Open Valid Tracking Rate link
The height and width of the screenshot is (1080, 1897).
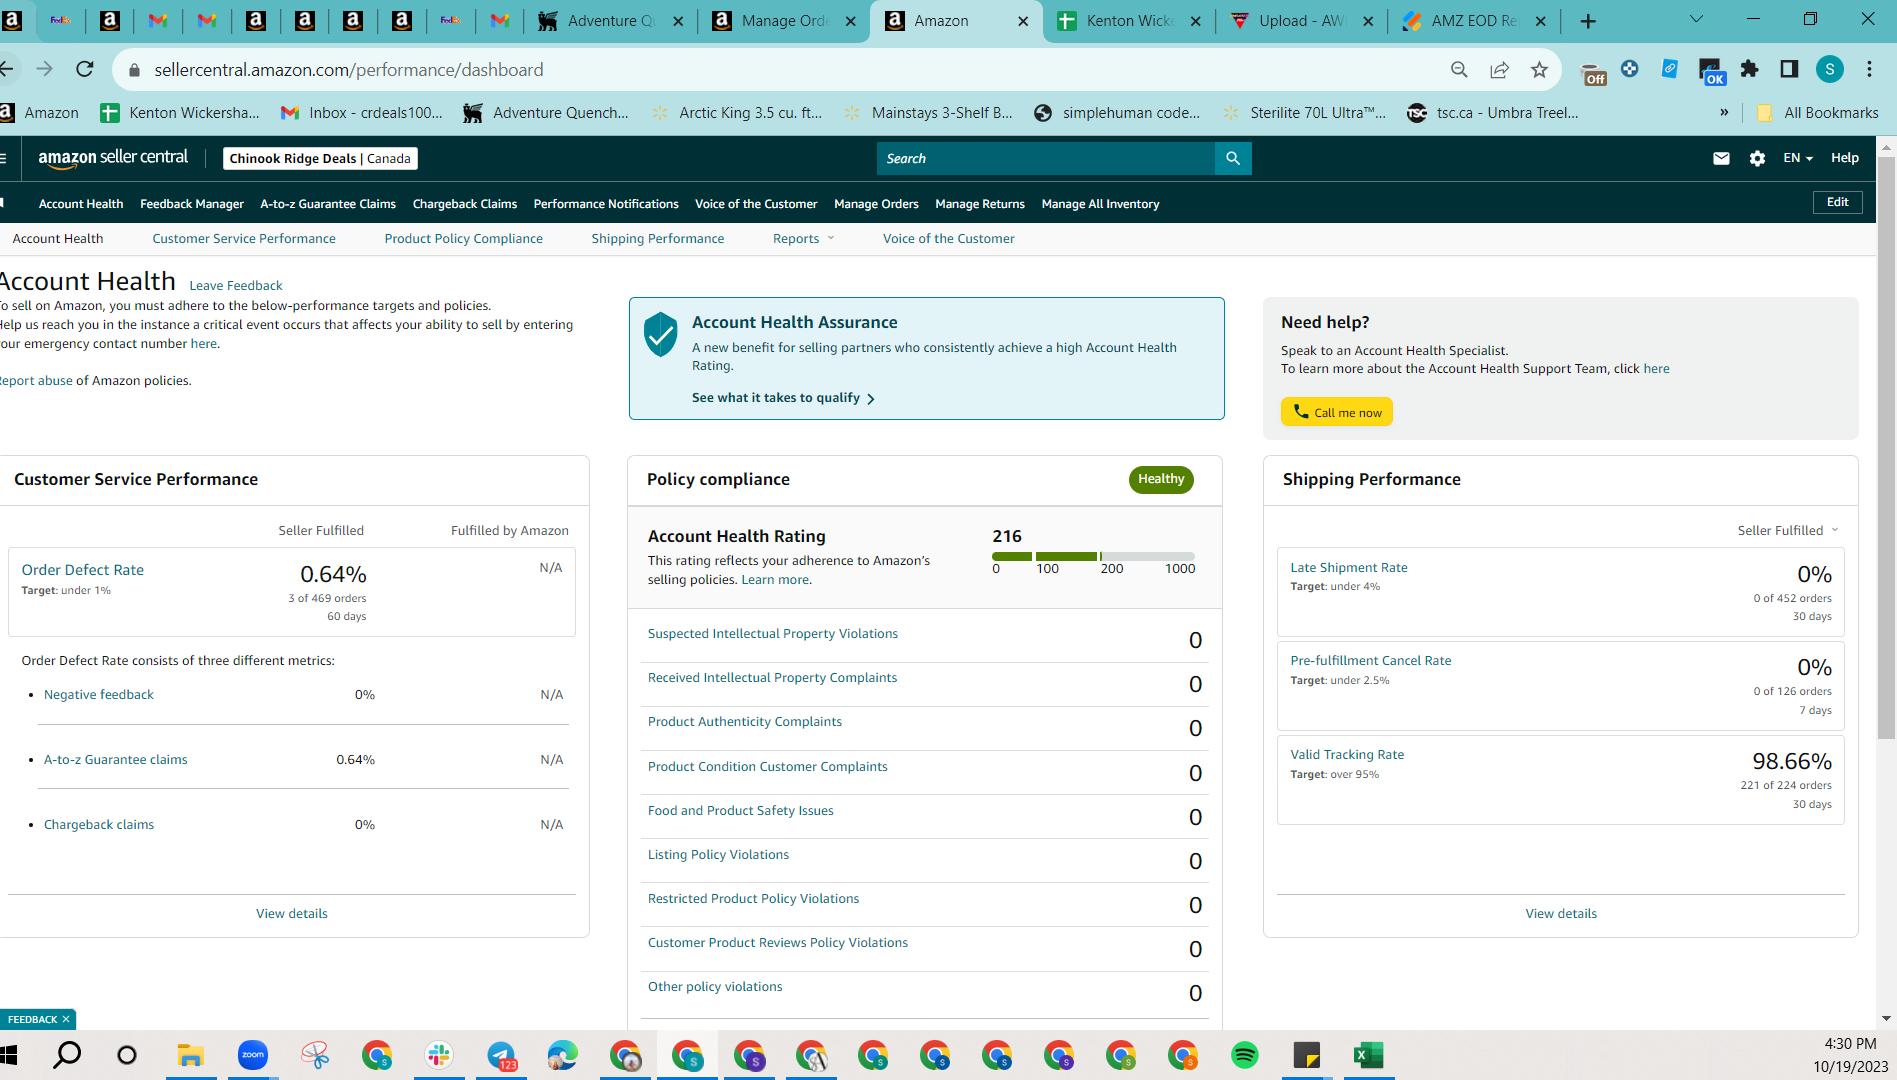[x=1347, y=755]
